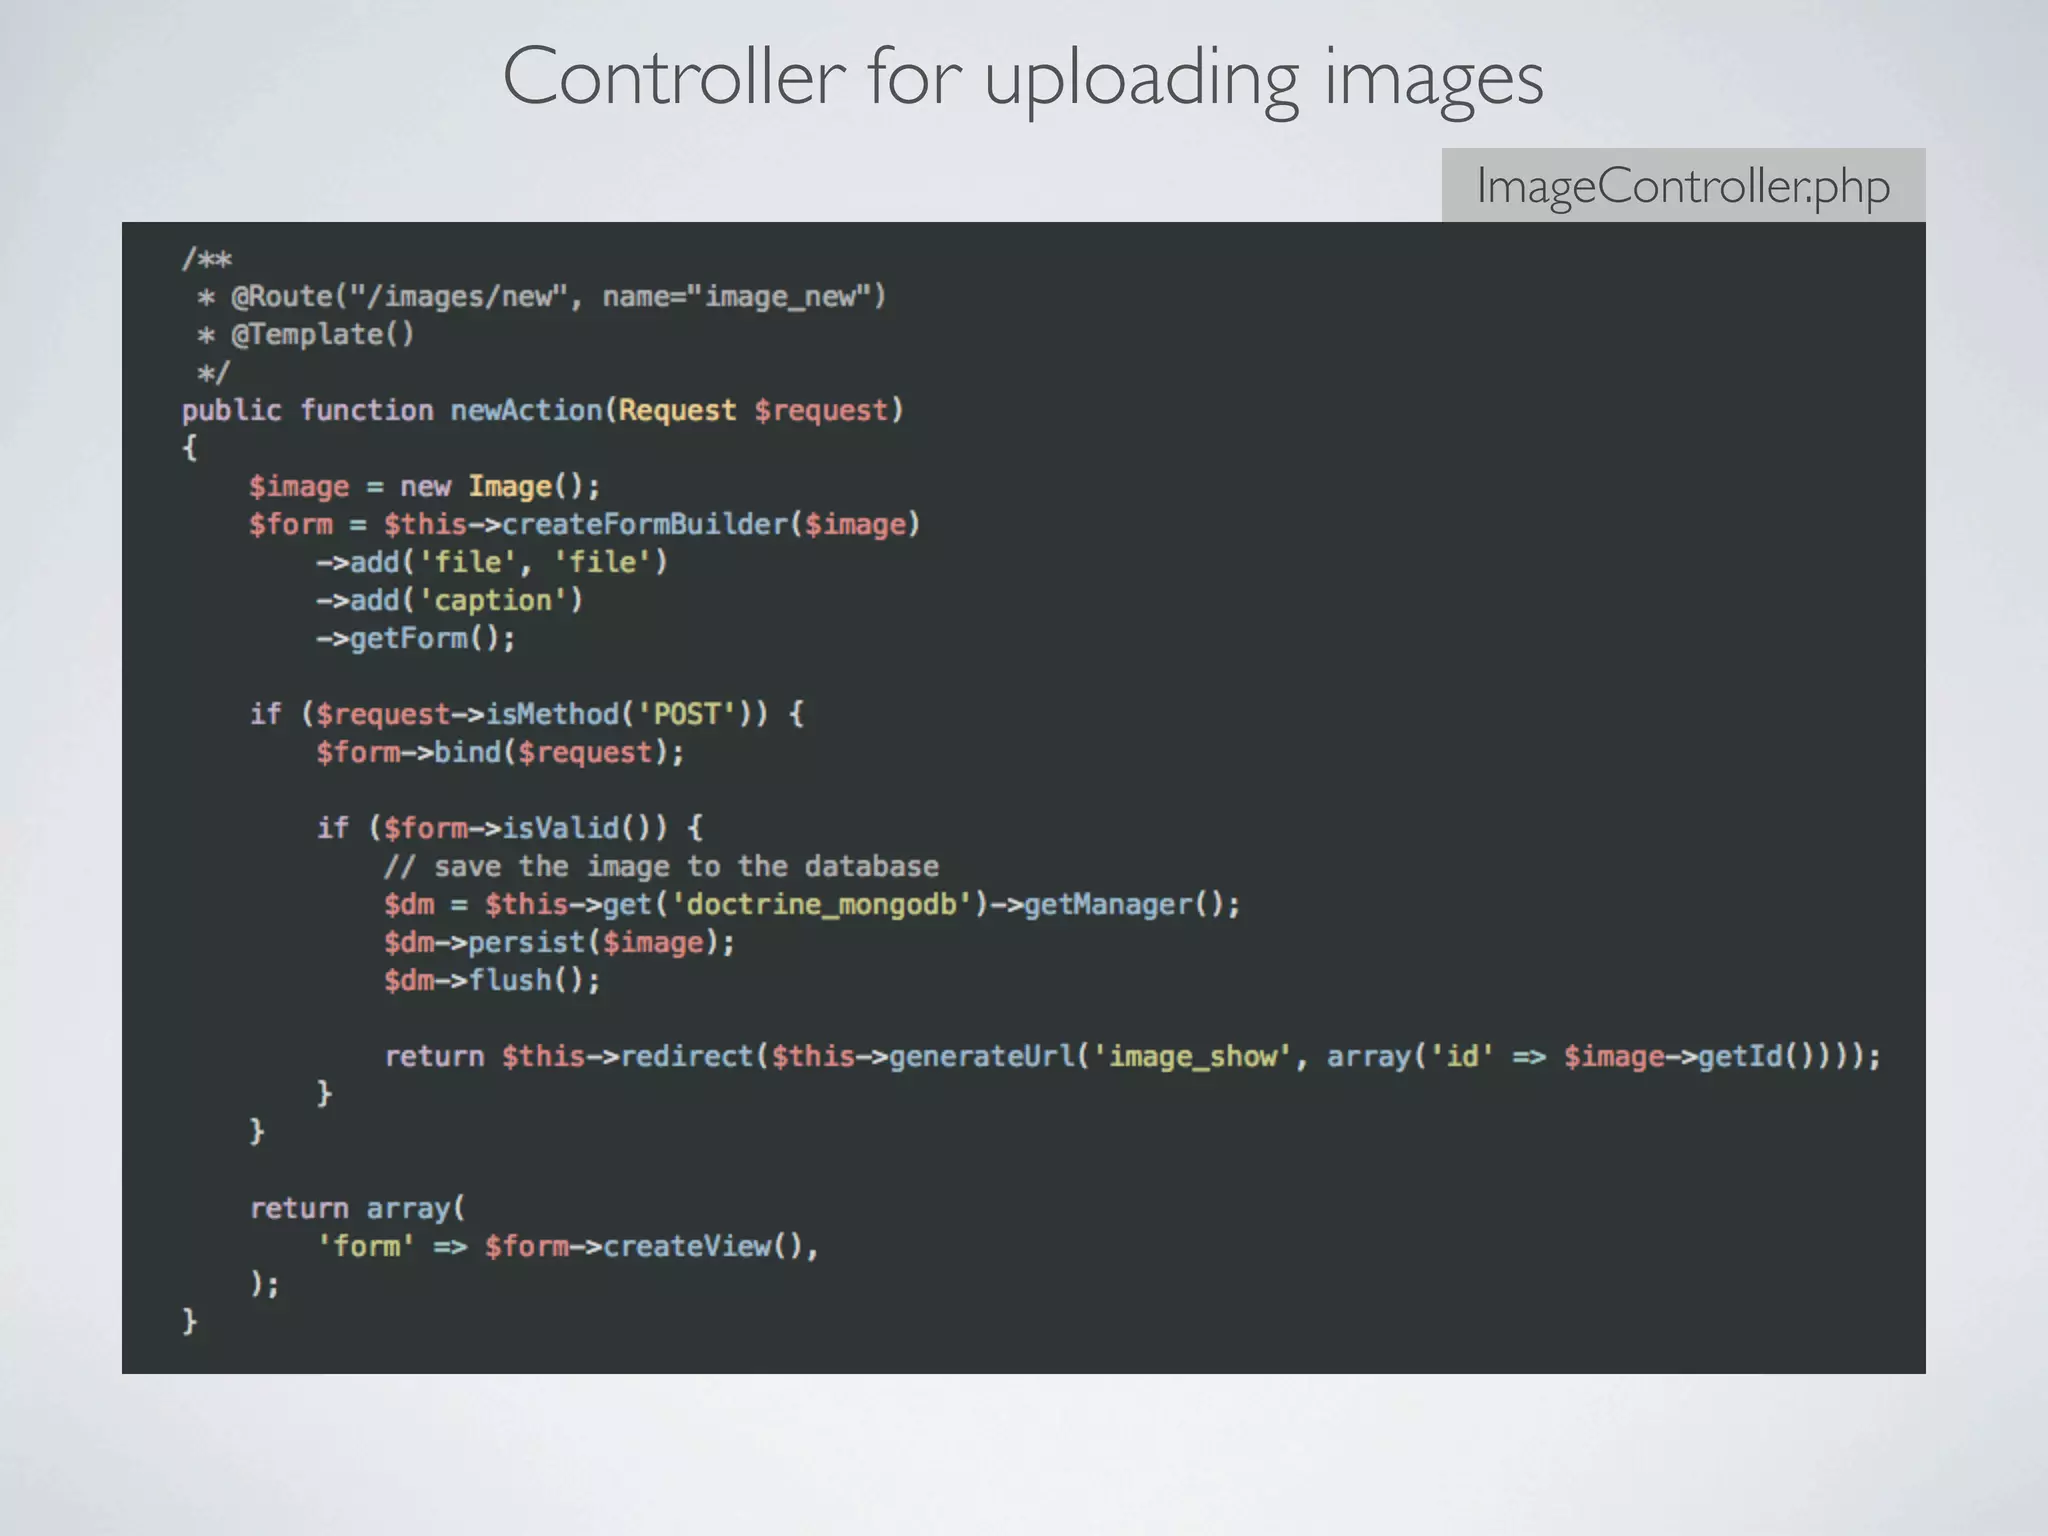The height and width of the screenshot is (1536, 2048).
Task: Click the comment '// save the image to the database'
Action: click(662, 867)
